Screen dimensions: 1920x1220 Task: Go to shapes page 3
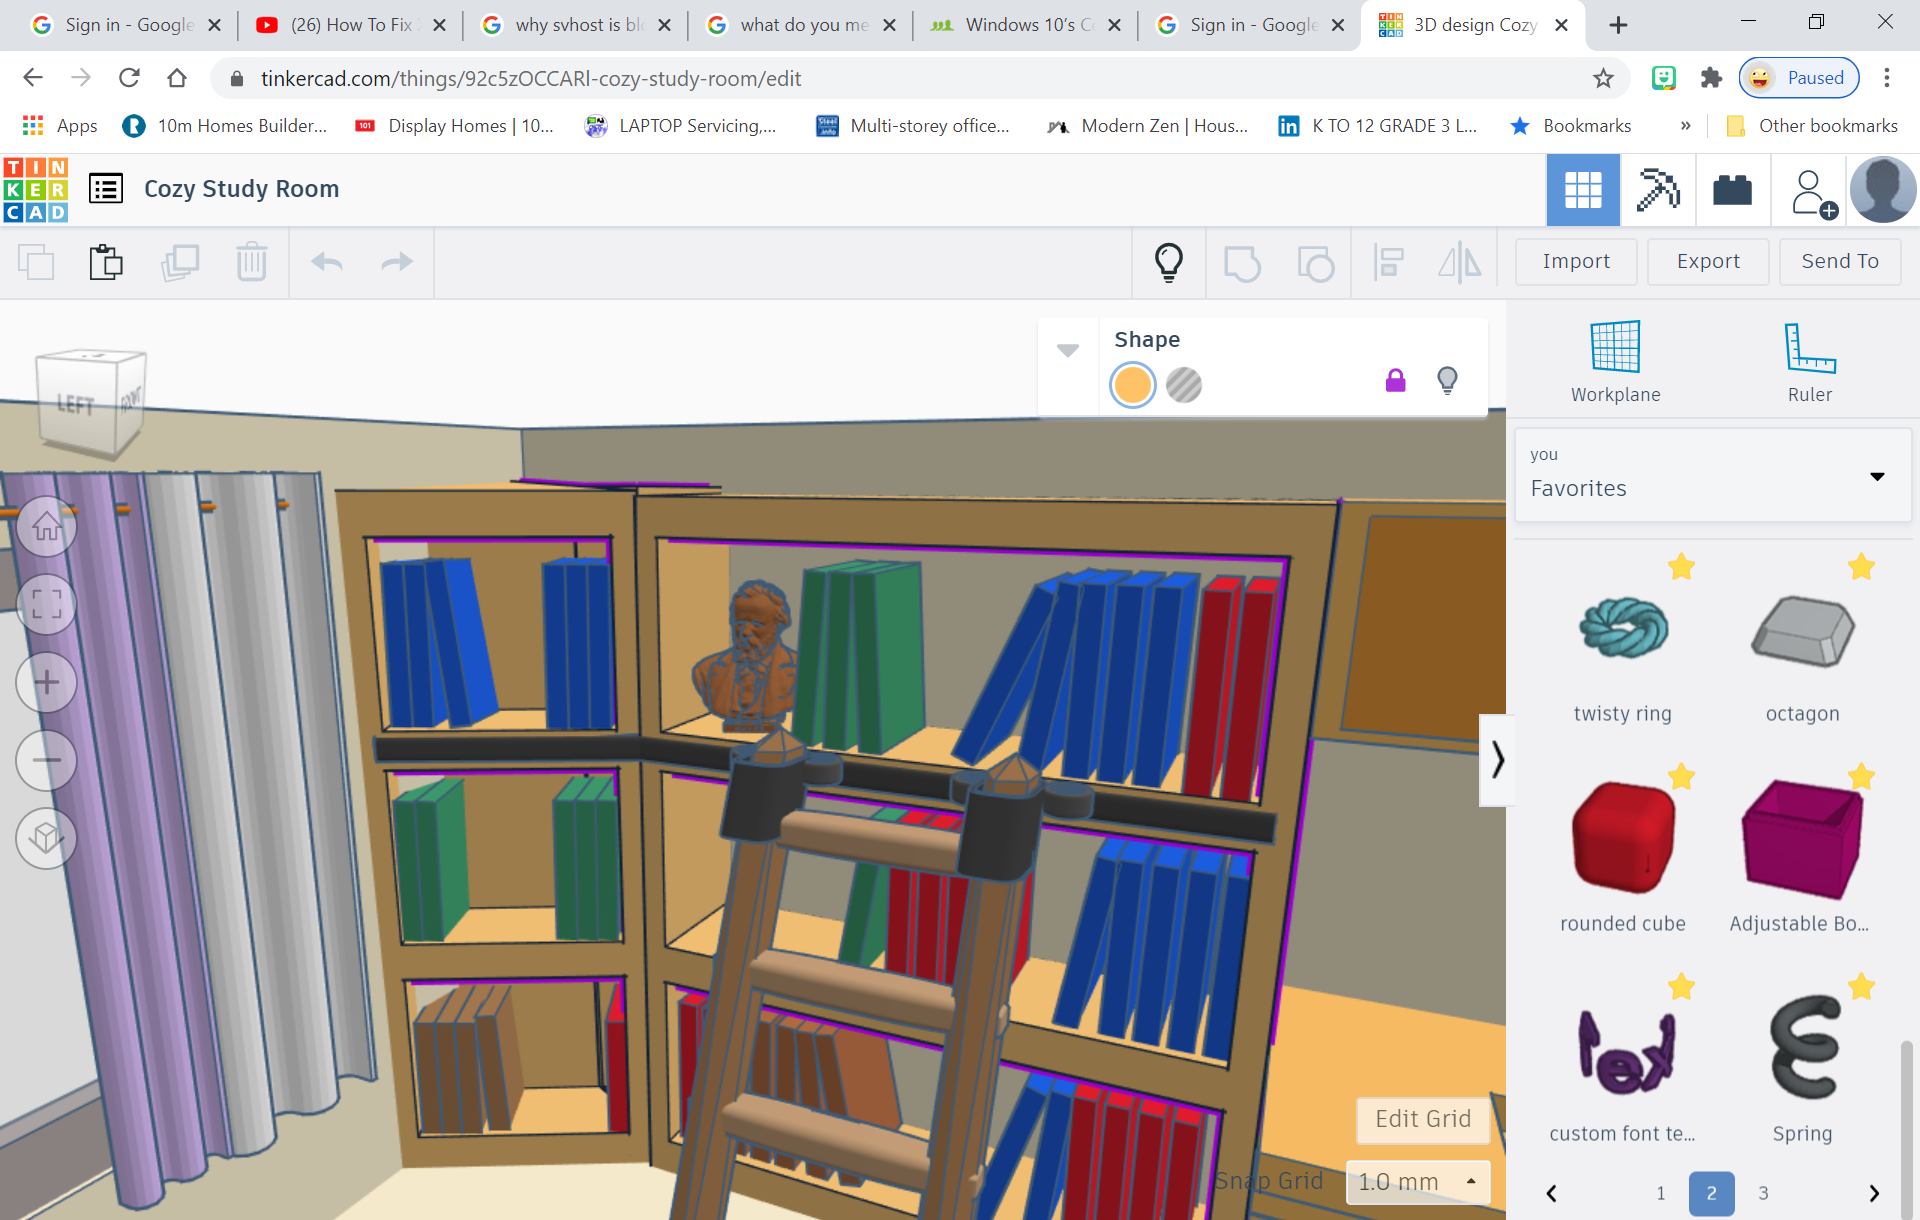(1765, 1193)
